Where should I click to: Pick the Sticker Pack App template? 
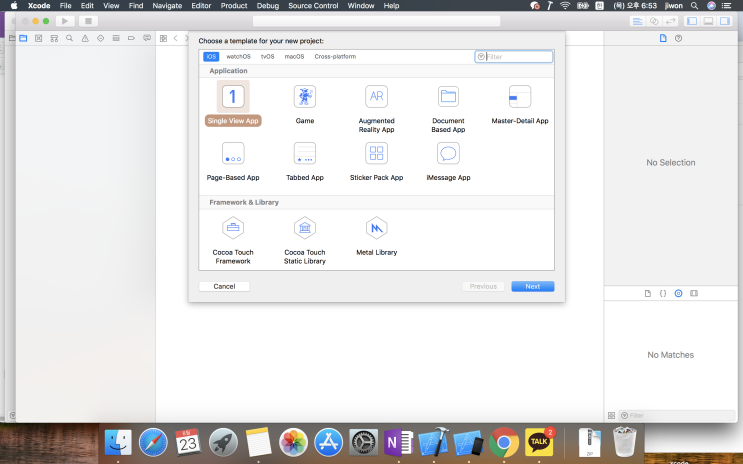[x=376, y=154]
